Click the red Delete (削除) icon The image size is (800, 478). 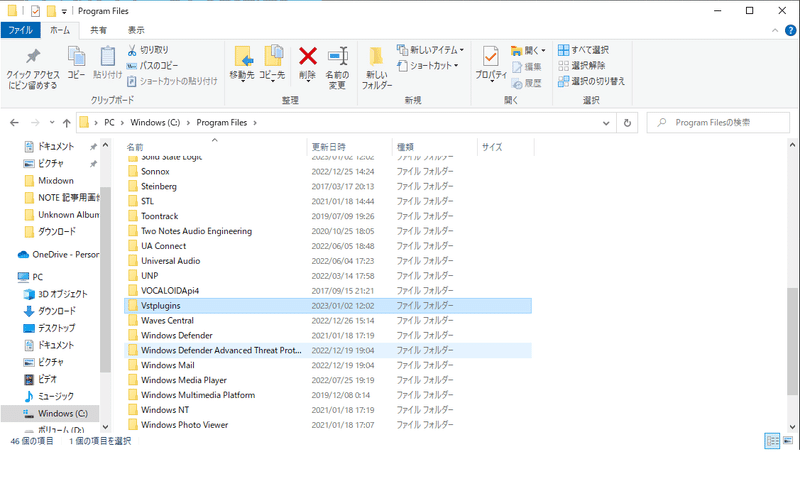308,56
